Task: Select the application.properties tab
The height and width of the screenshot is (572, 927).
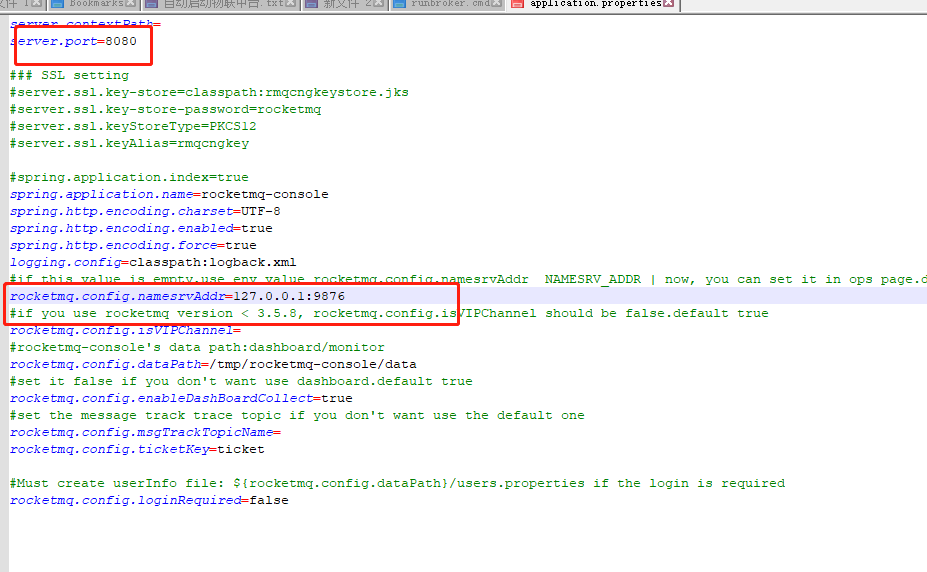Action: (x=595, y=4)
